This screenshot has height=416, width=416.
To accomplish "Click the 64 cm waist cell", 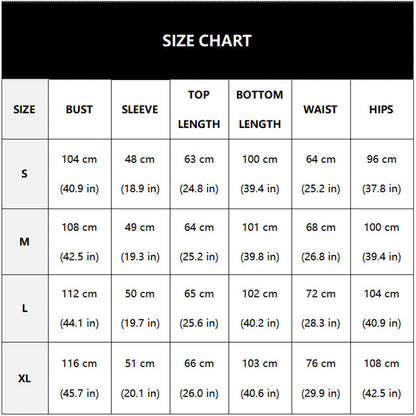I will click(321, 174).
